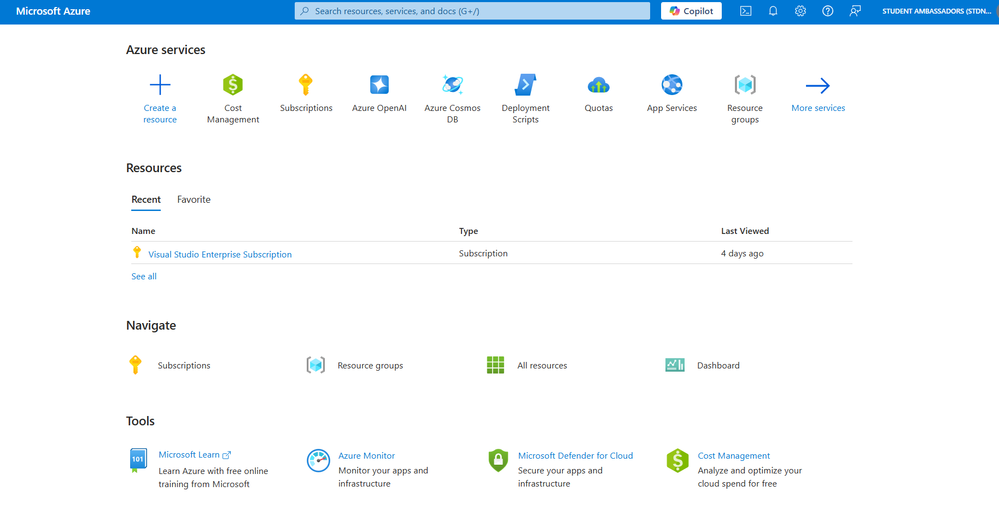Go to All resources text under Navigate
This screenshot has width=999, height=516.
542,366
